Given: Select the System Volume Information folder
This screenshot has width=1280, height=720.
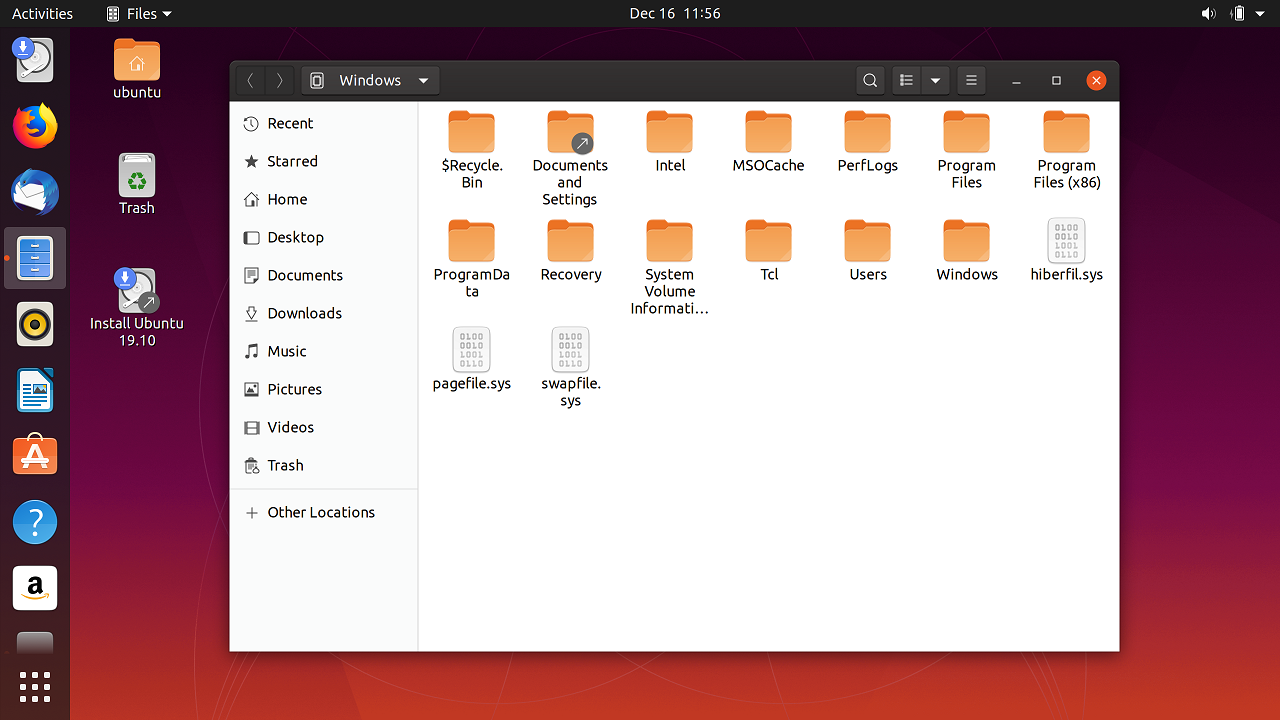Looking at the screenshot, I should (670, 268).
